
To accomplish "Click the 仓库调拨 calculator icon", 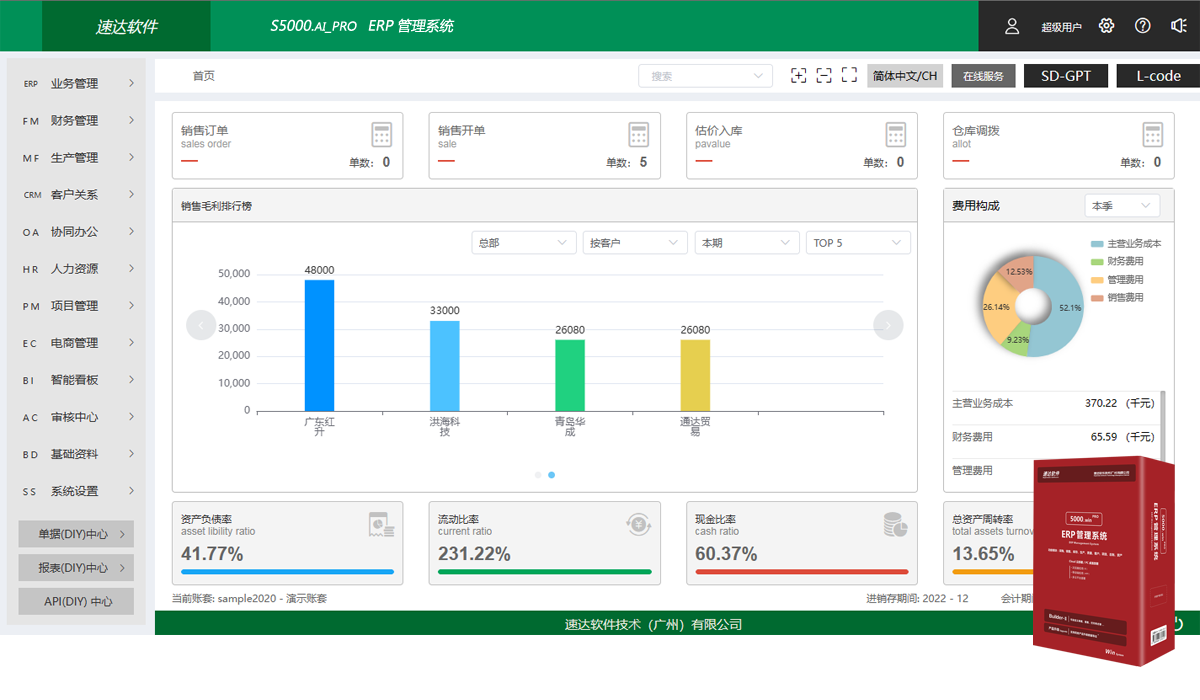I will pyautogui.click(x=1153, y=135).
